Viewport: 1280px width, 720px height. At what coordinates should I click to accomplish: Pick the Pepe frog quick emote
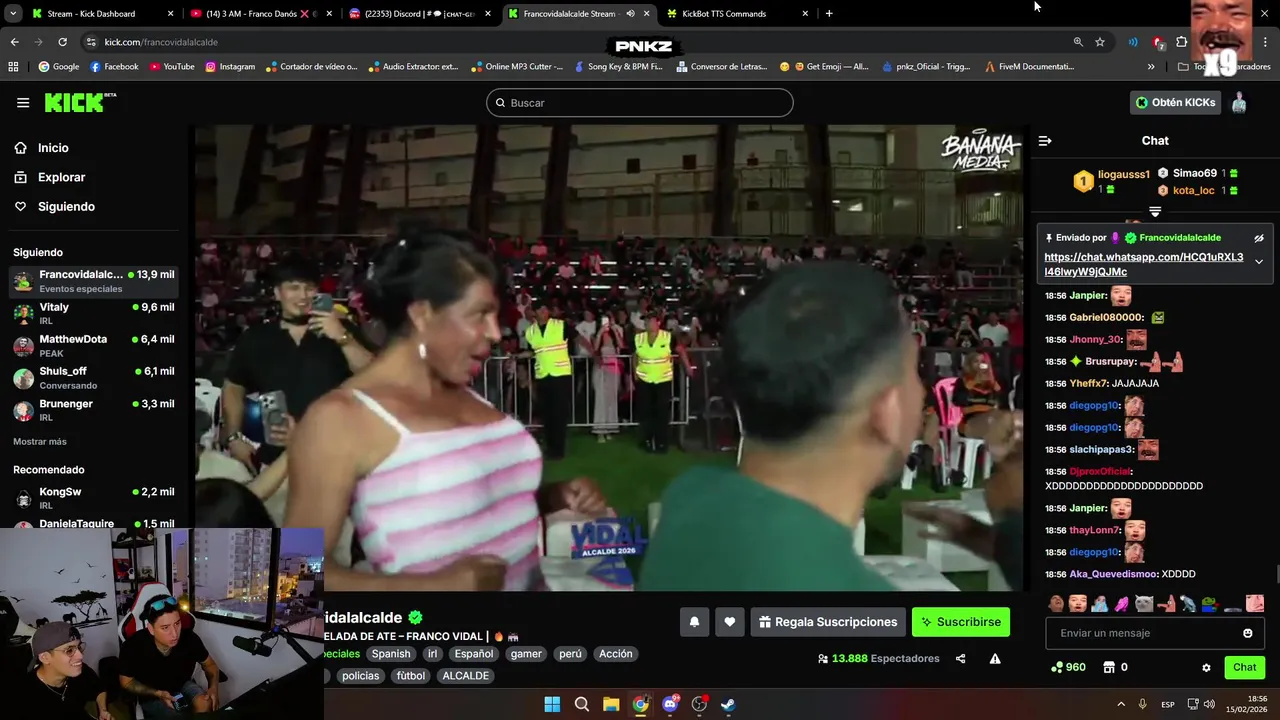pos(1210,603)
